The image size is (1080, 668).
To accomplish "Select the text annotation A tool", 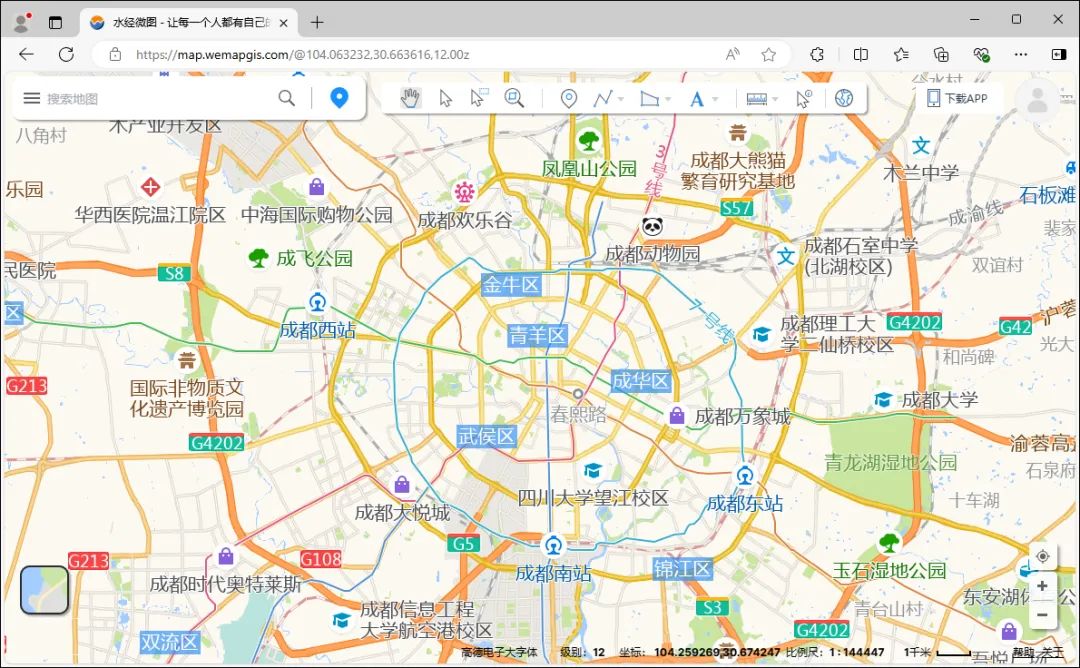I will 696,99.
